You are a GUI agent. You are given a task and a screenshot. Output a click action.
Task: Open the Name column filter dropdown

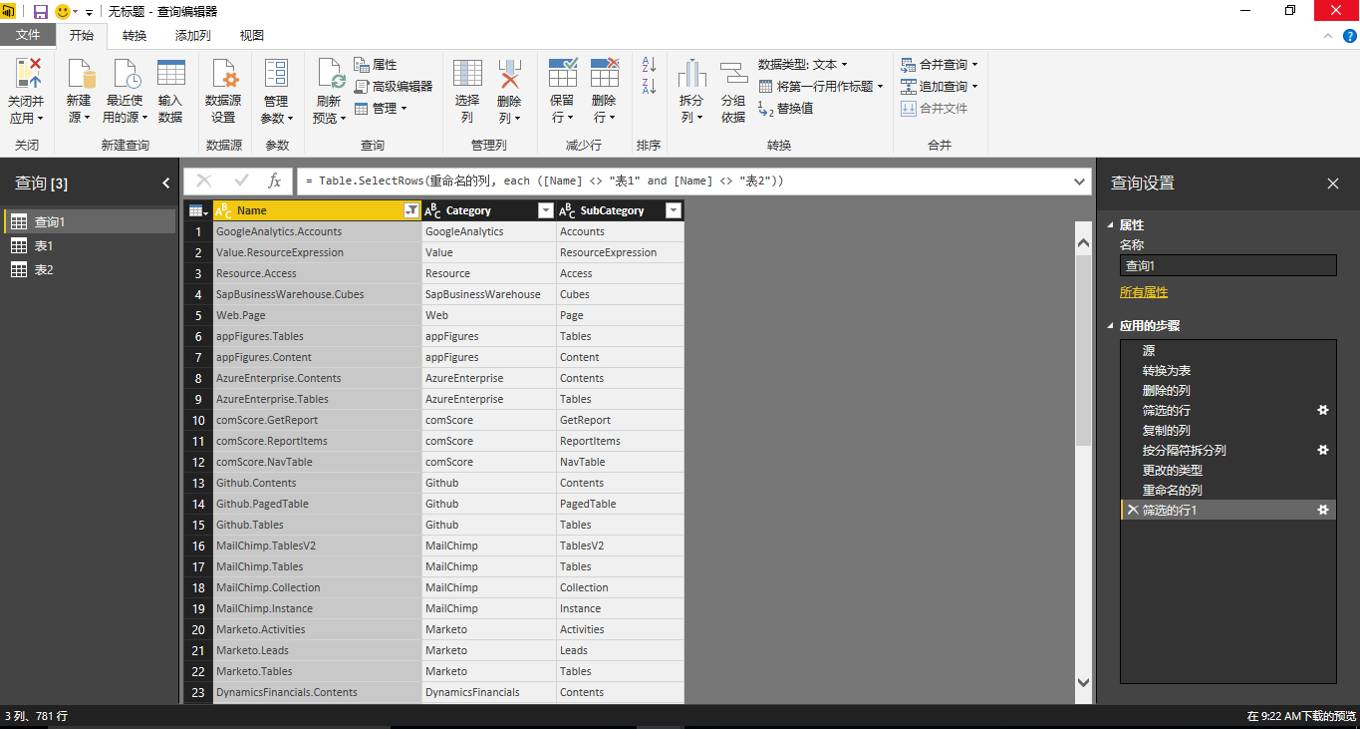(x=411, y=211)
